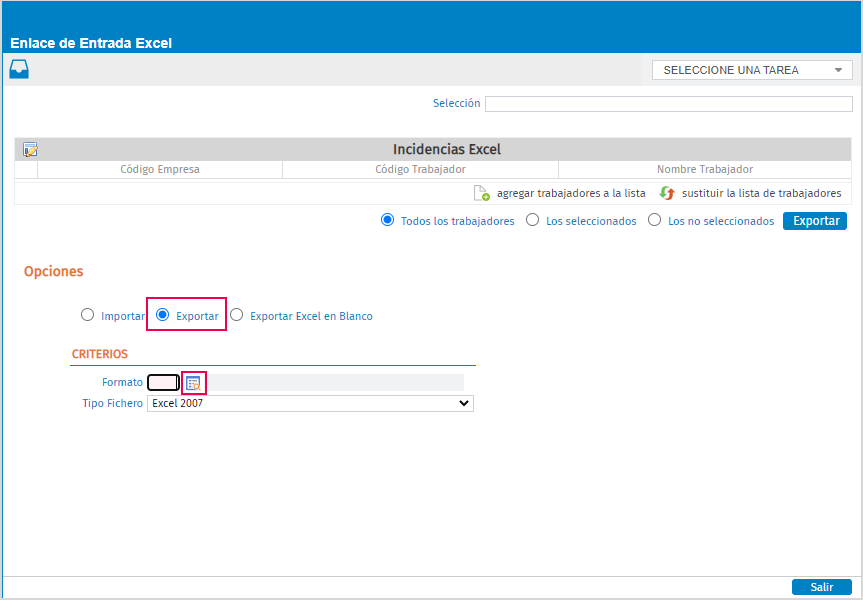Click the Código Trabajador column header
863x600 pixels.
(420, 170)
